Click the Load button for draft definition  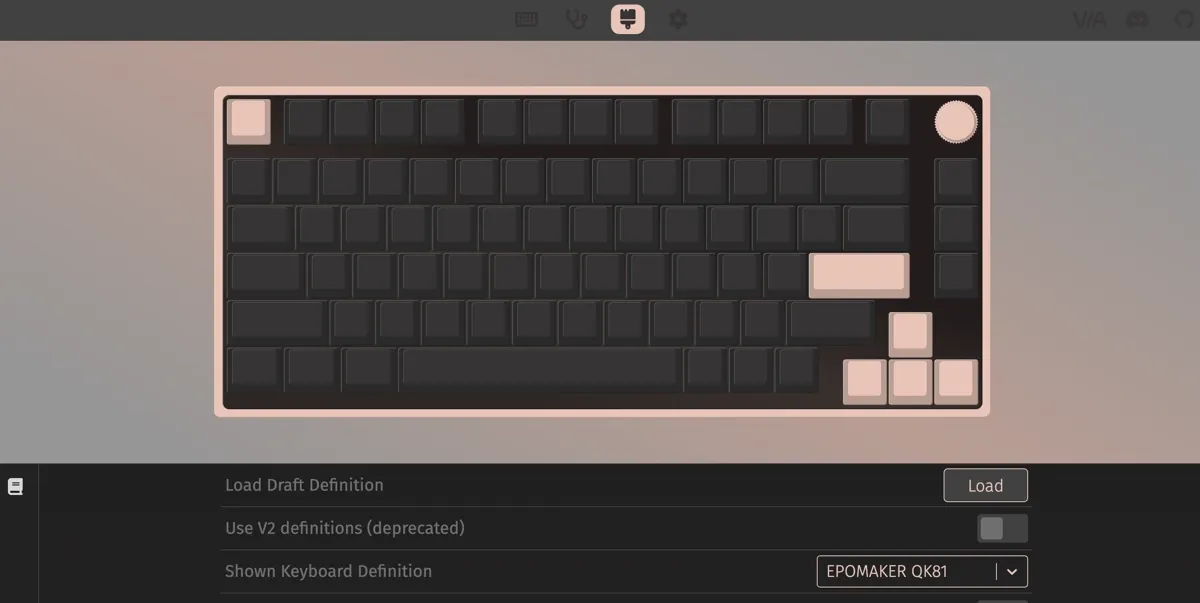(x=985, y=485)
